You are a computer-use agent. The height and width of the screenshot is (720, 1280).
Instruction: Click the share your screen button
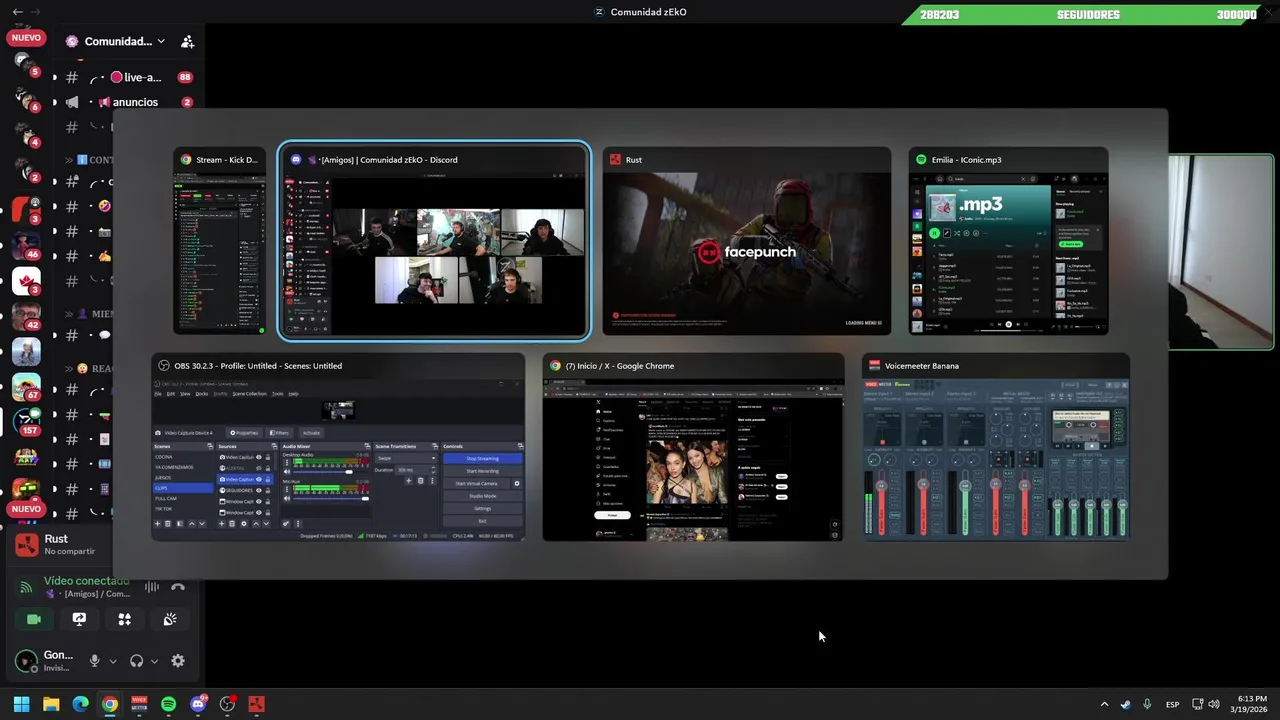point(79,619)
